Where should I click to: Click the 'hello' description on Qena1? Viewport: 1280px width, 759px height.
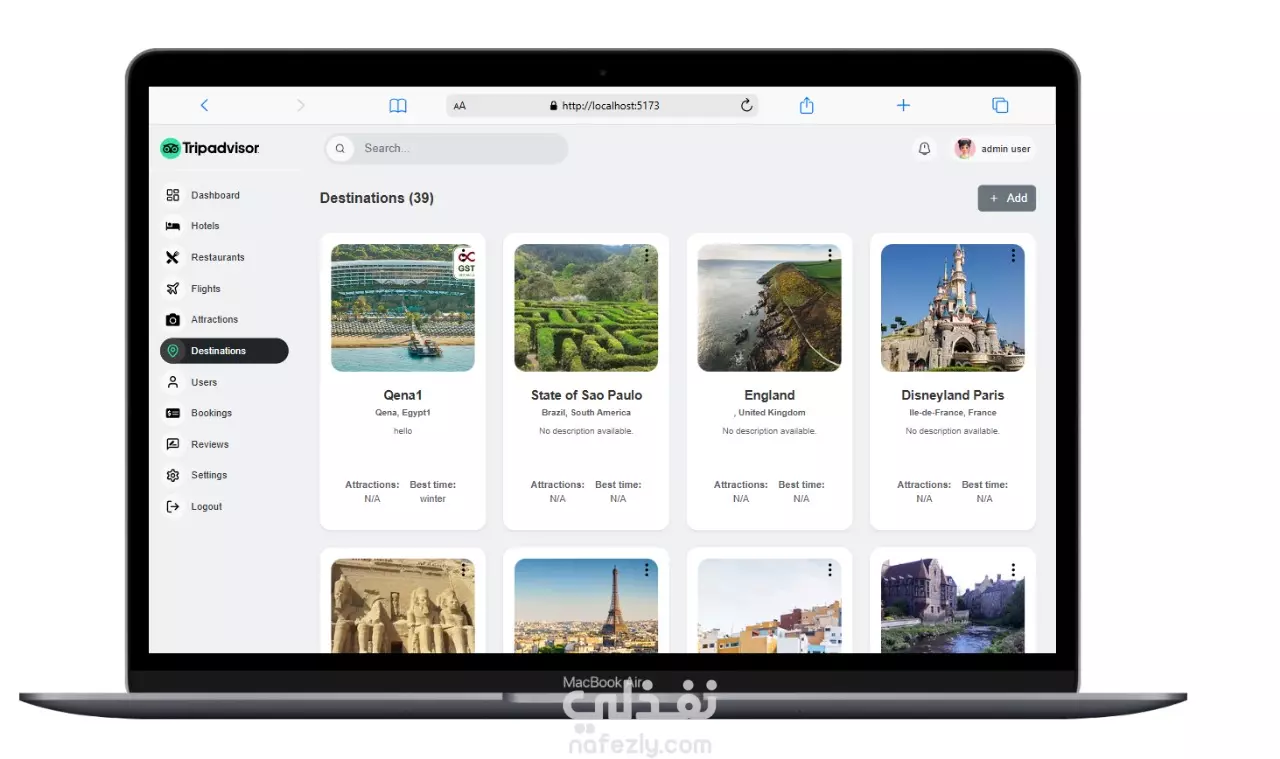(403, 431)
